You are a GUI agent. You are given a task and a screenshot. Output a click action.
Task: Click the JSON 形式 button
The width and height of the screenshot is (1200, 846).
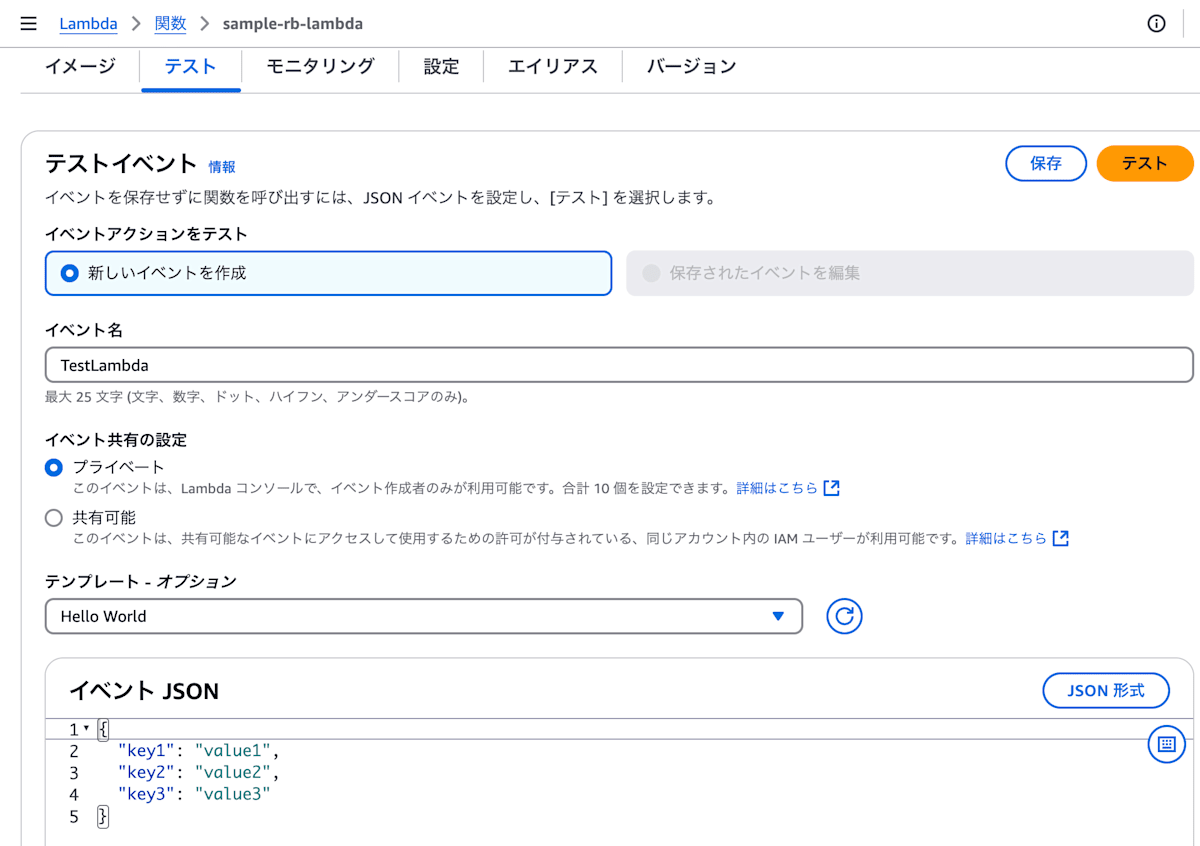[1106, 690]
